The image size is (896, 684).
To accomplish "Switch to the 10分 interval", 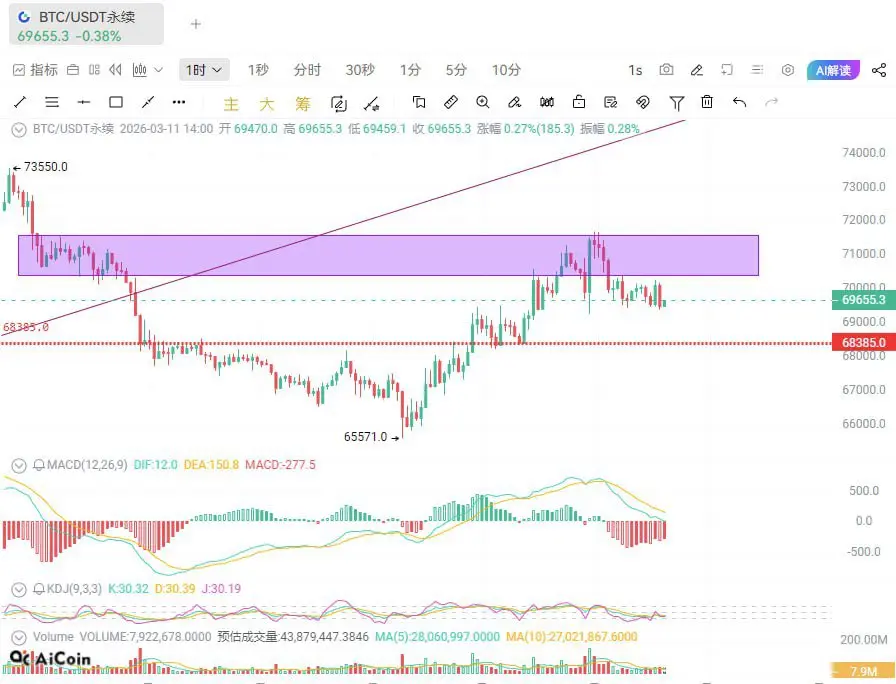I will [x=506, y=70].
